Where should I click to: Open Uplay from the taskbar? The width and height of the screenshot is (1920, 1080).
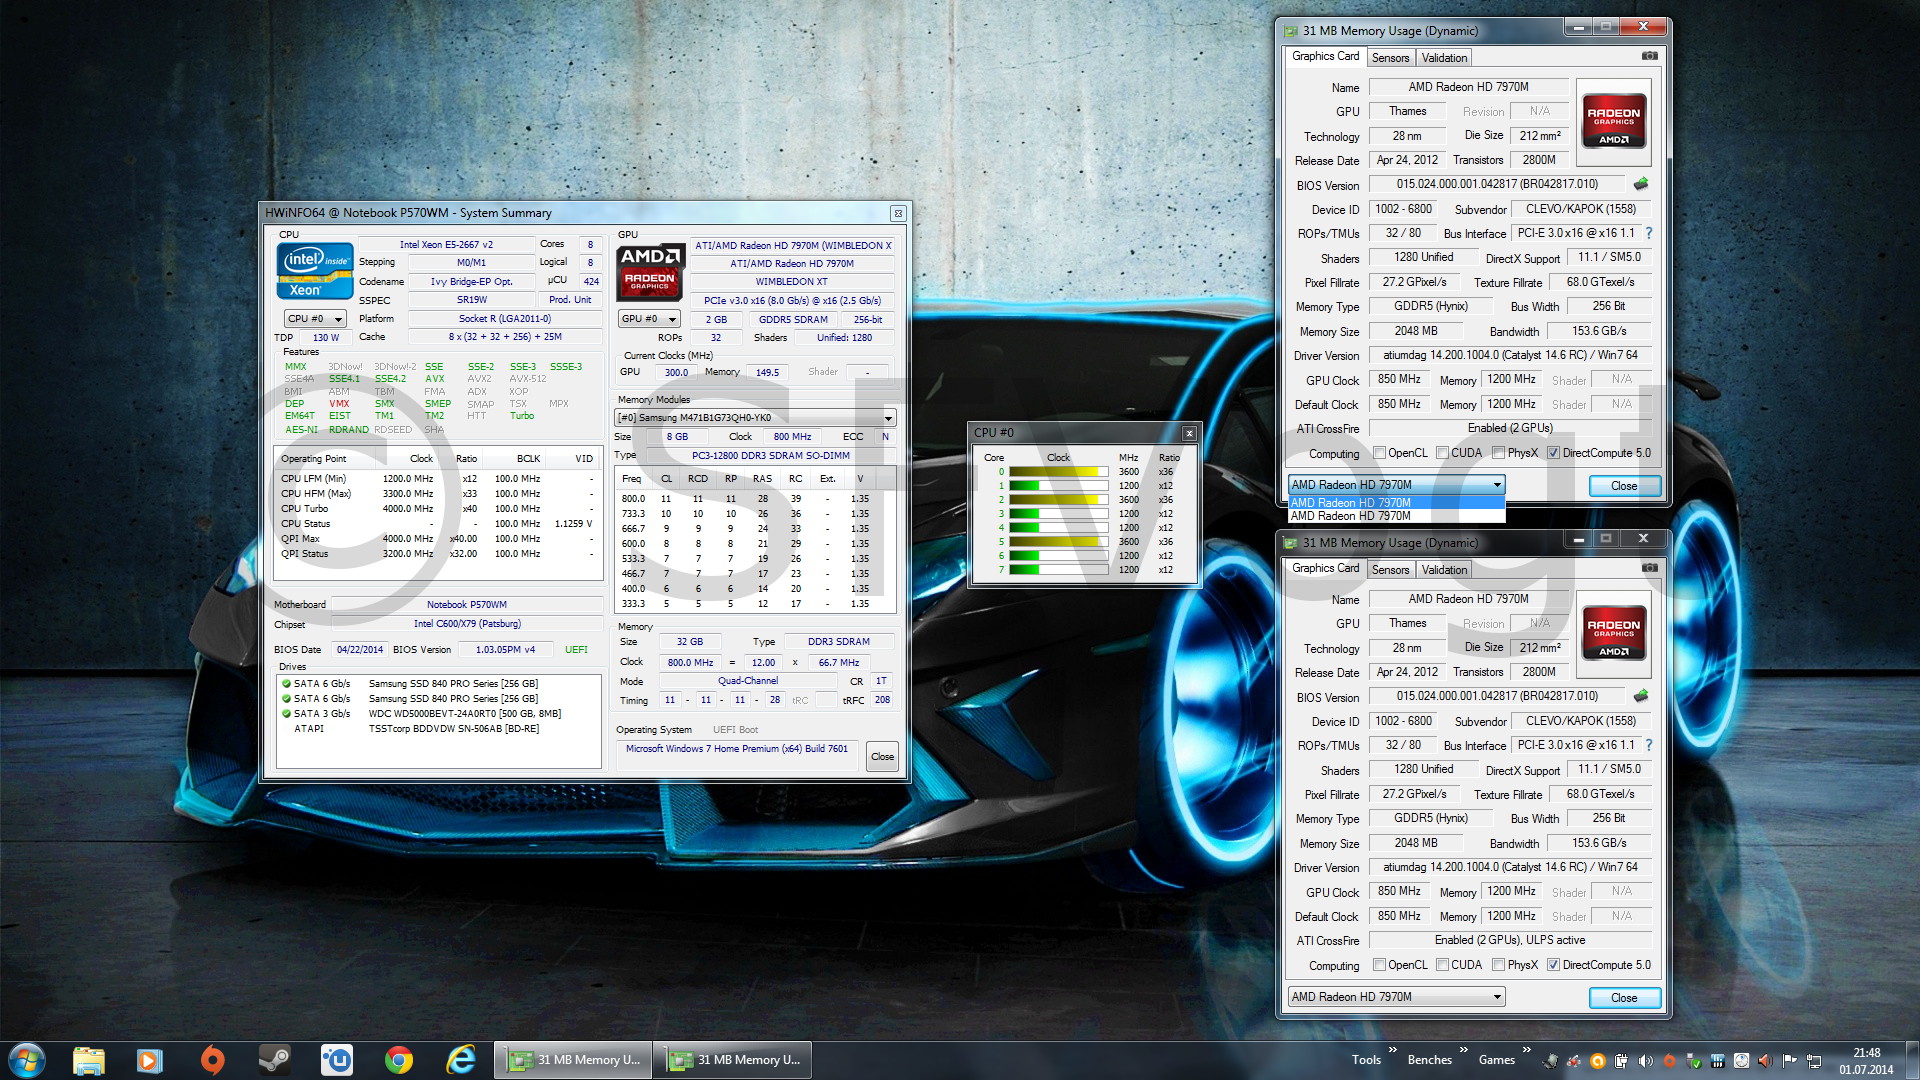tap(336, 1060)
